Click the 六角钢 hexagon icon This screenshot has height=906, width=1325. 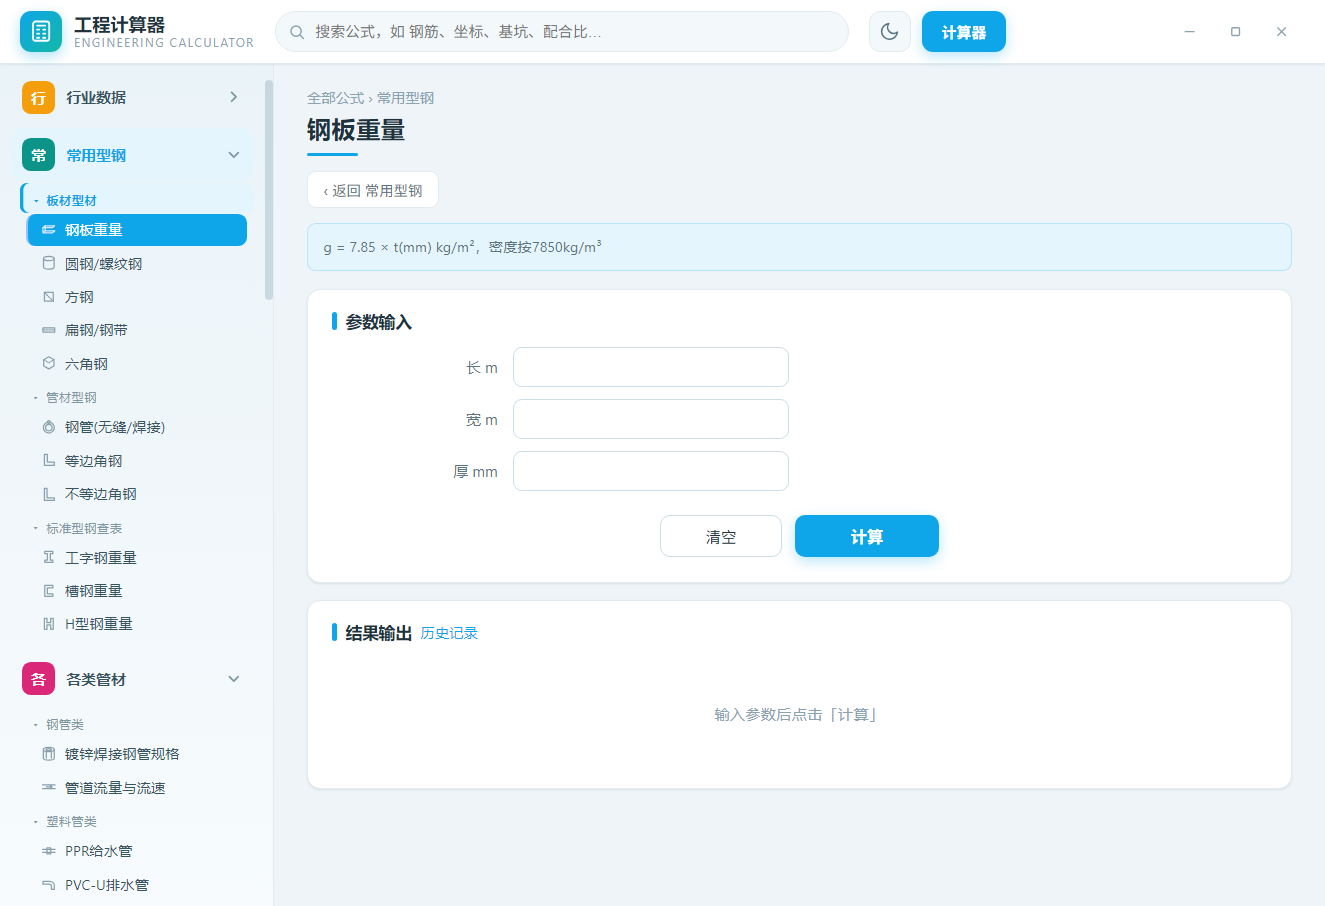49,364
